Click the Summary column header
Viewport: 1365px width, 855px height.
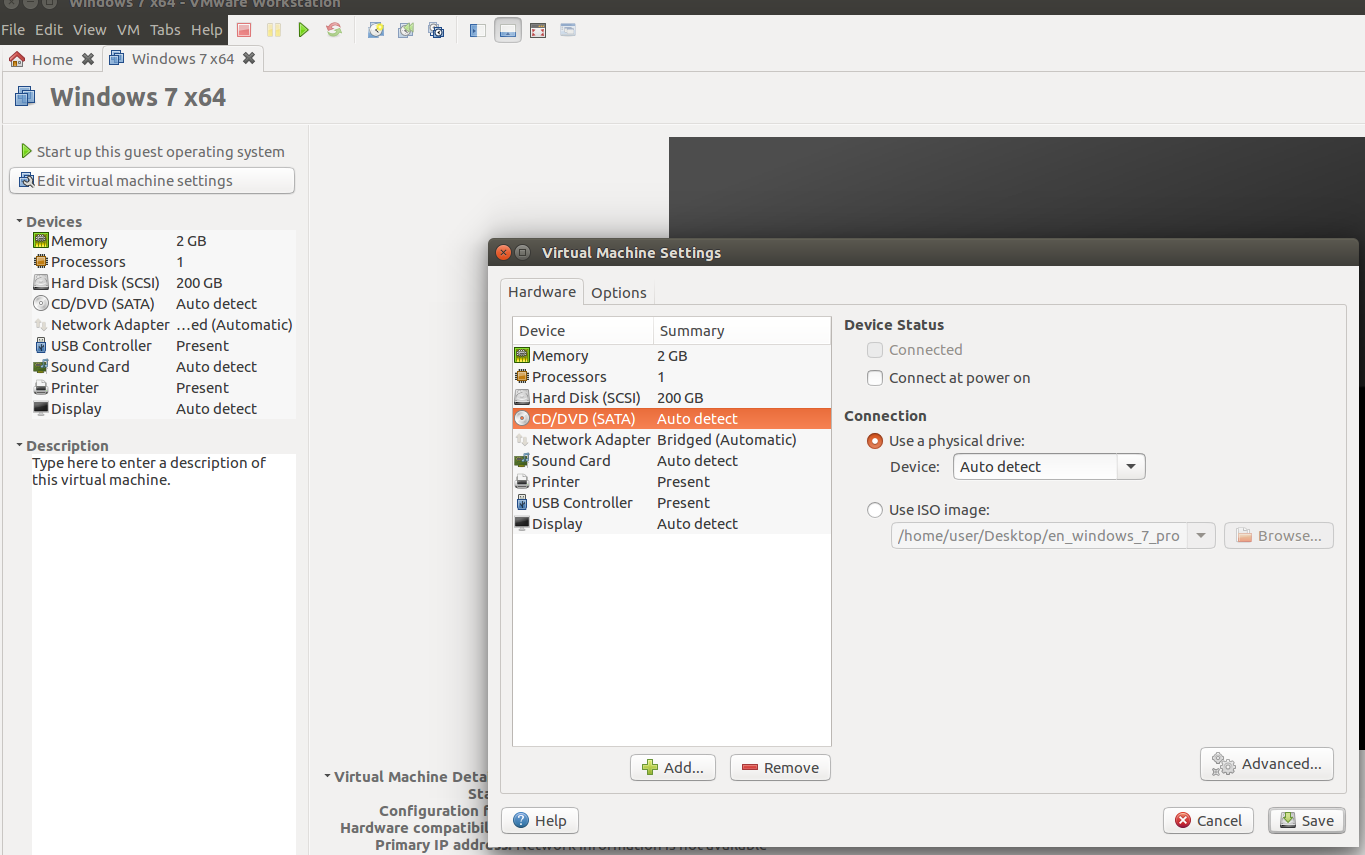click(742, 331)
